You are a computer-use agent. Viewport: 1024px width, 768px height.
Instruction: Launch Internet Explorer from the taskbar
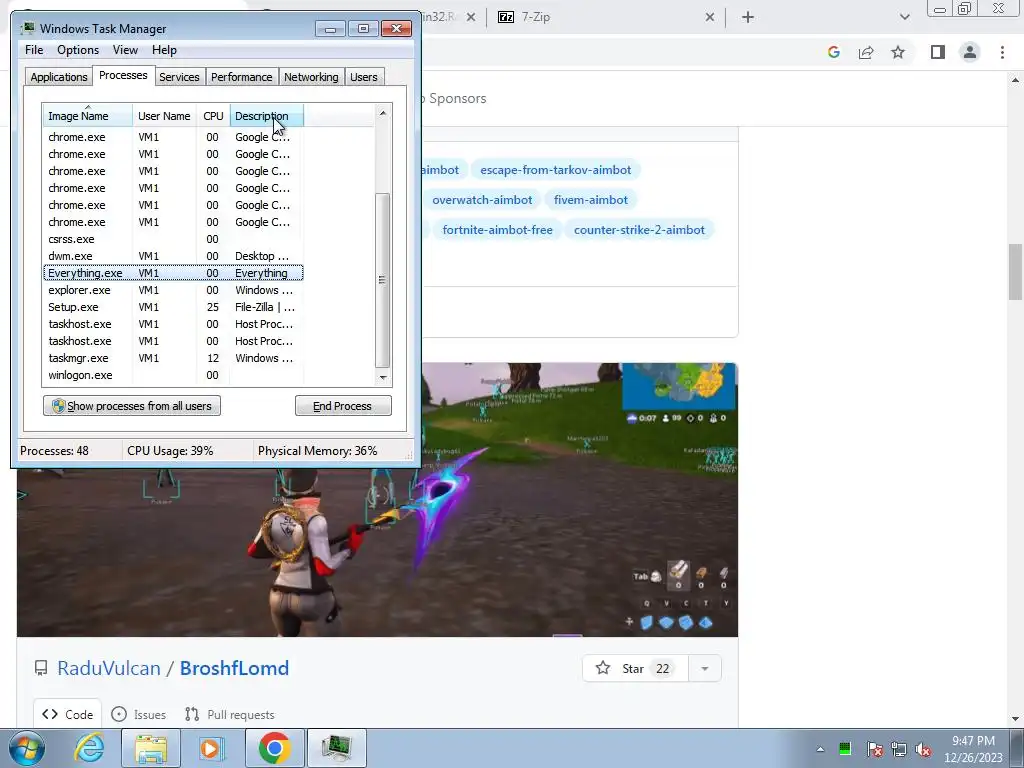click(x=89, y=748)
